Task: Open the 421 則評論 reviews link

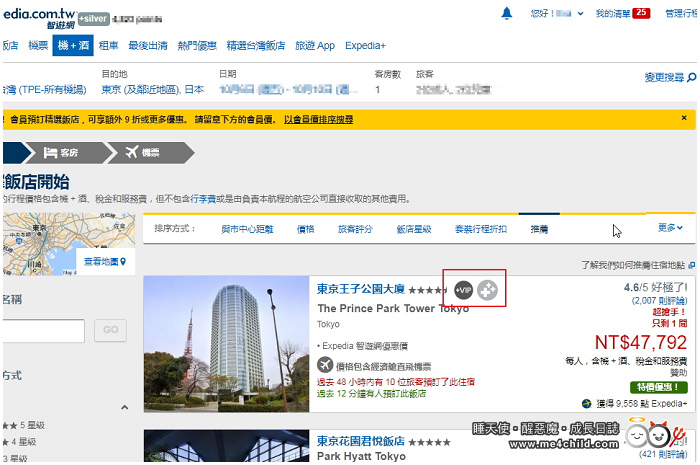Action: tap(663, 454)
